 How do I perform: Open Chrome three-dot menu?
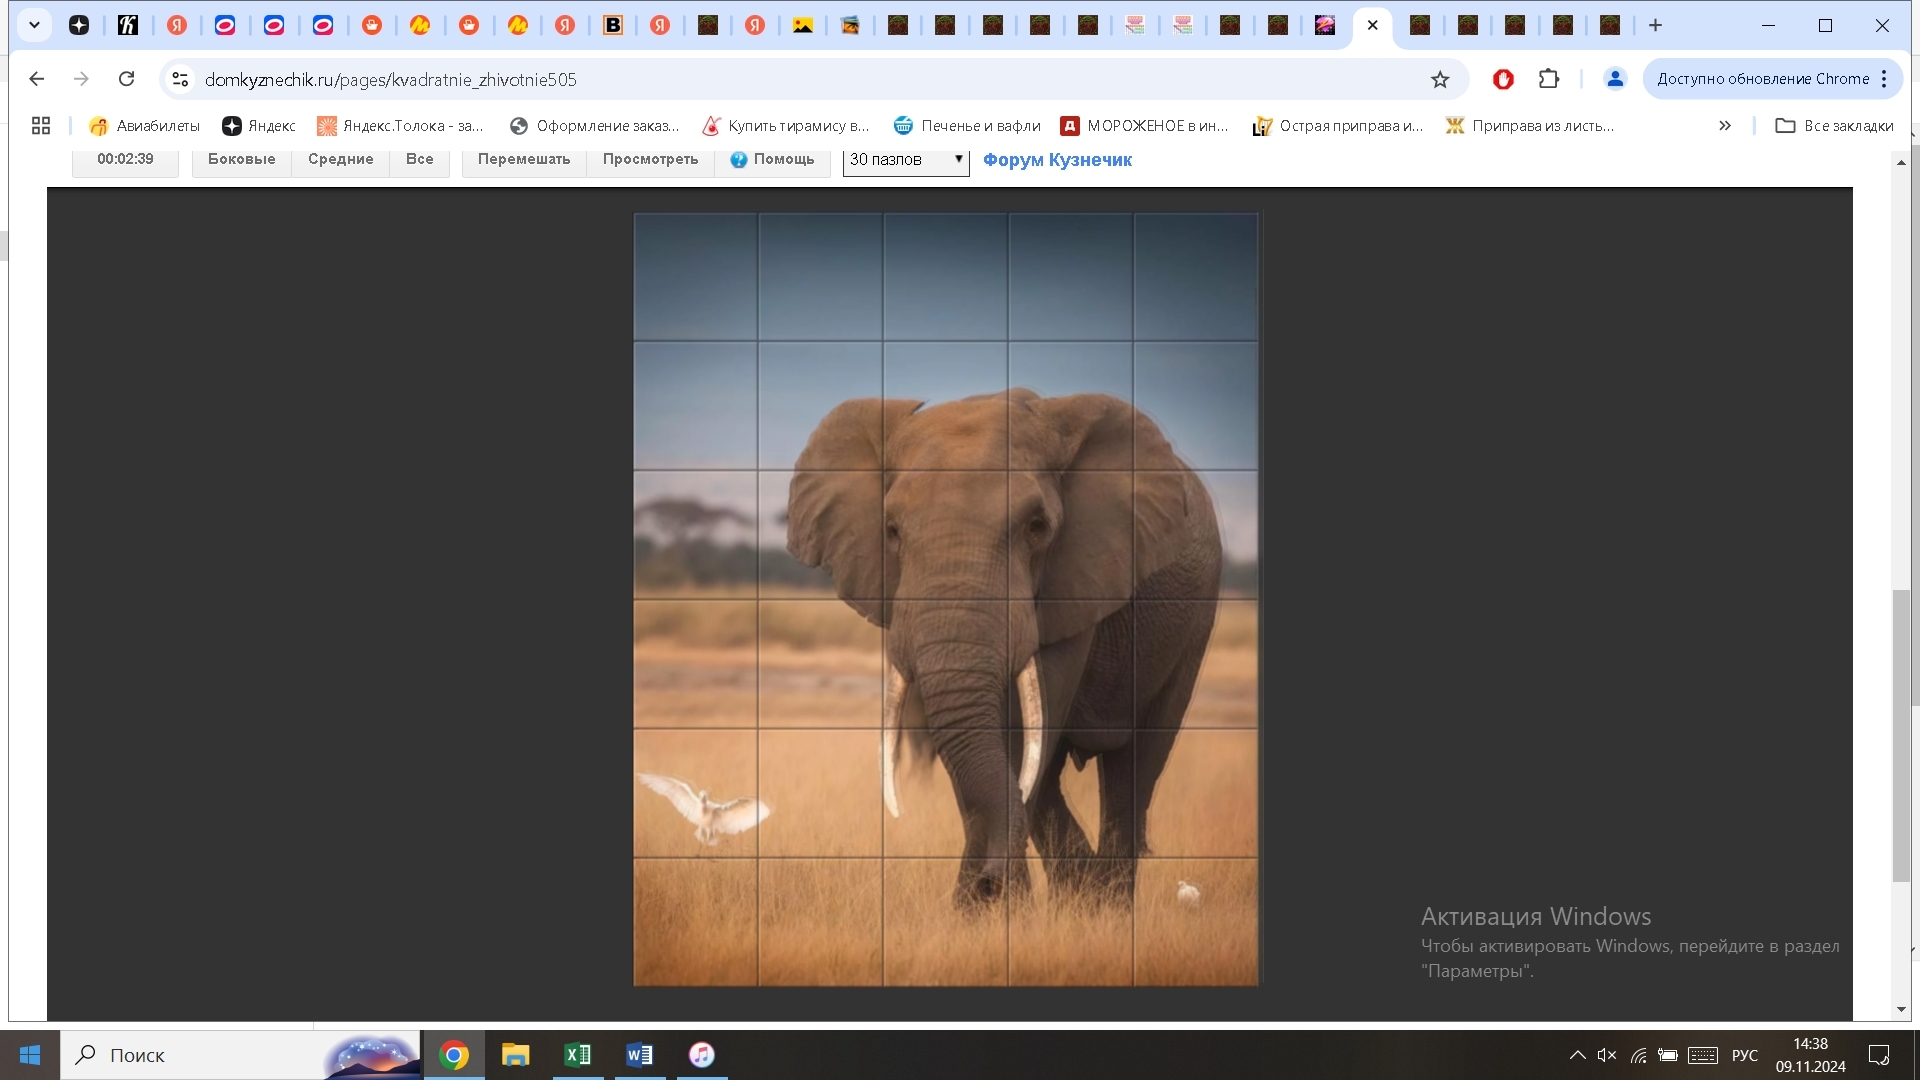point(1885,79)
